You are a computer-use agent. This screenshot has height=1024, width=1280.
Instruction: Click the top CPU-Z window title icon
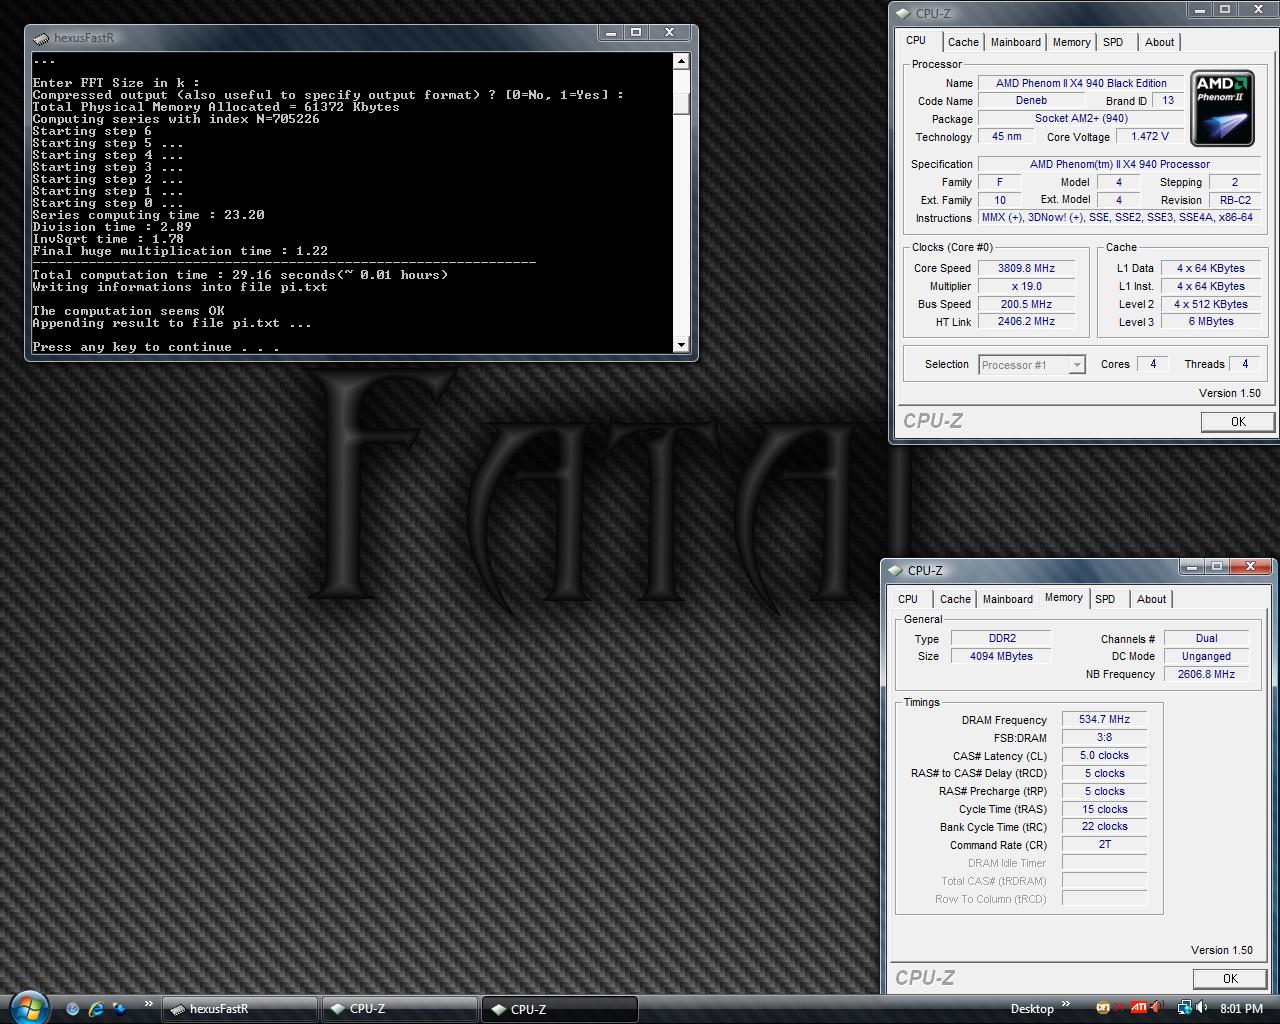[x=903, y=14]
